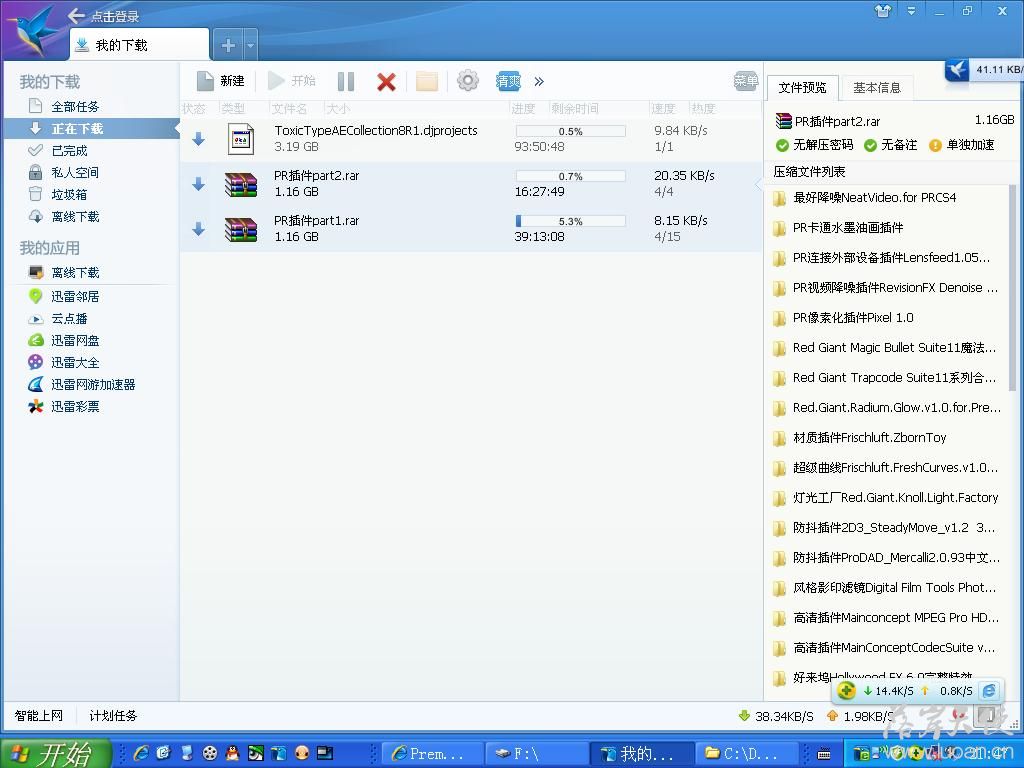Open the title bar main menu dropdown
The height and width of the screenshot is (768, 1024).
pyautogui.click(x=911, y=10)
